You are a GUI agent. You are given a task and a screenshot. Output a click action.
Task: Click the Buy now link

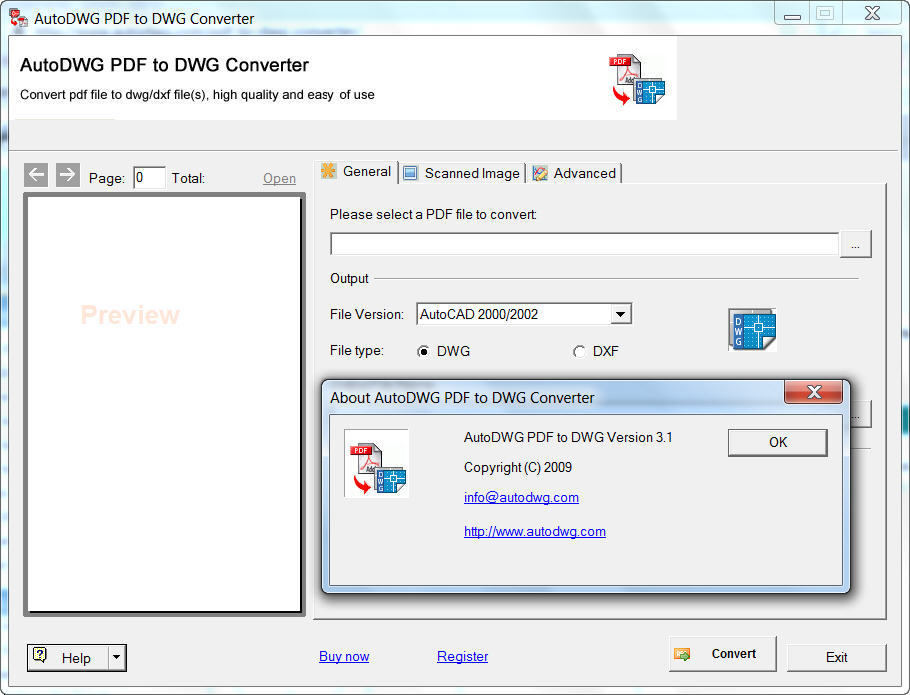[x=344, y=657]
